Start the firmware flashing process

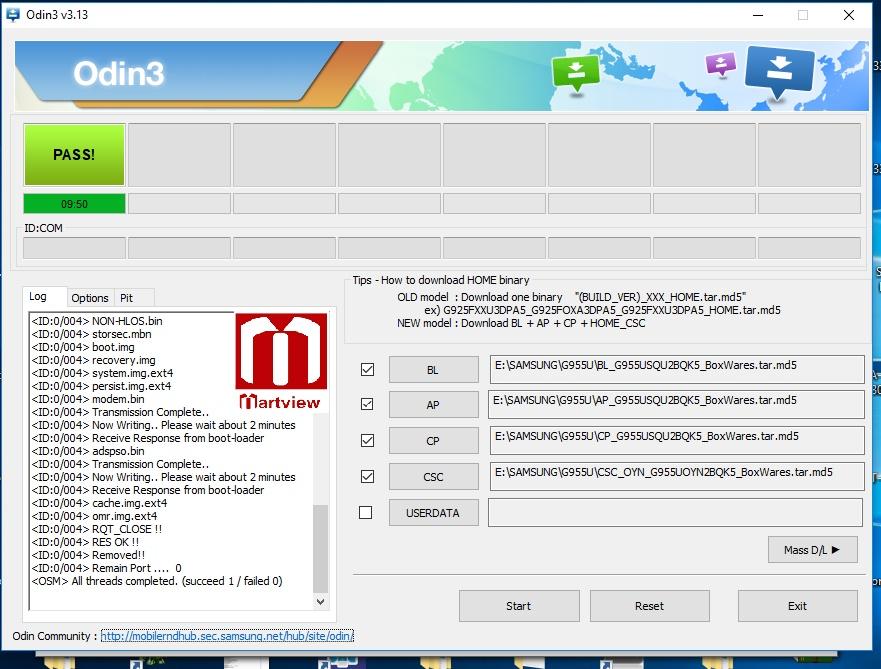pos(519,606)
